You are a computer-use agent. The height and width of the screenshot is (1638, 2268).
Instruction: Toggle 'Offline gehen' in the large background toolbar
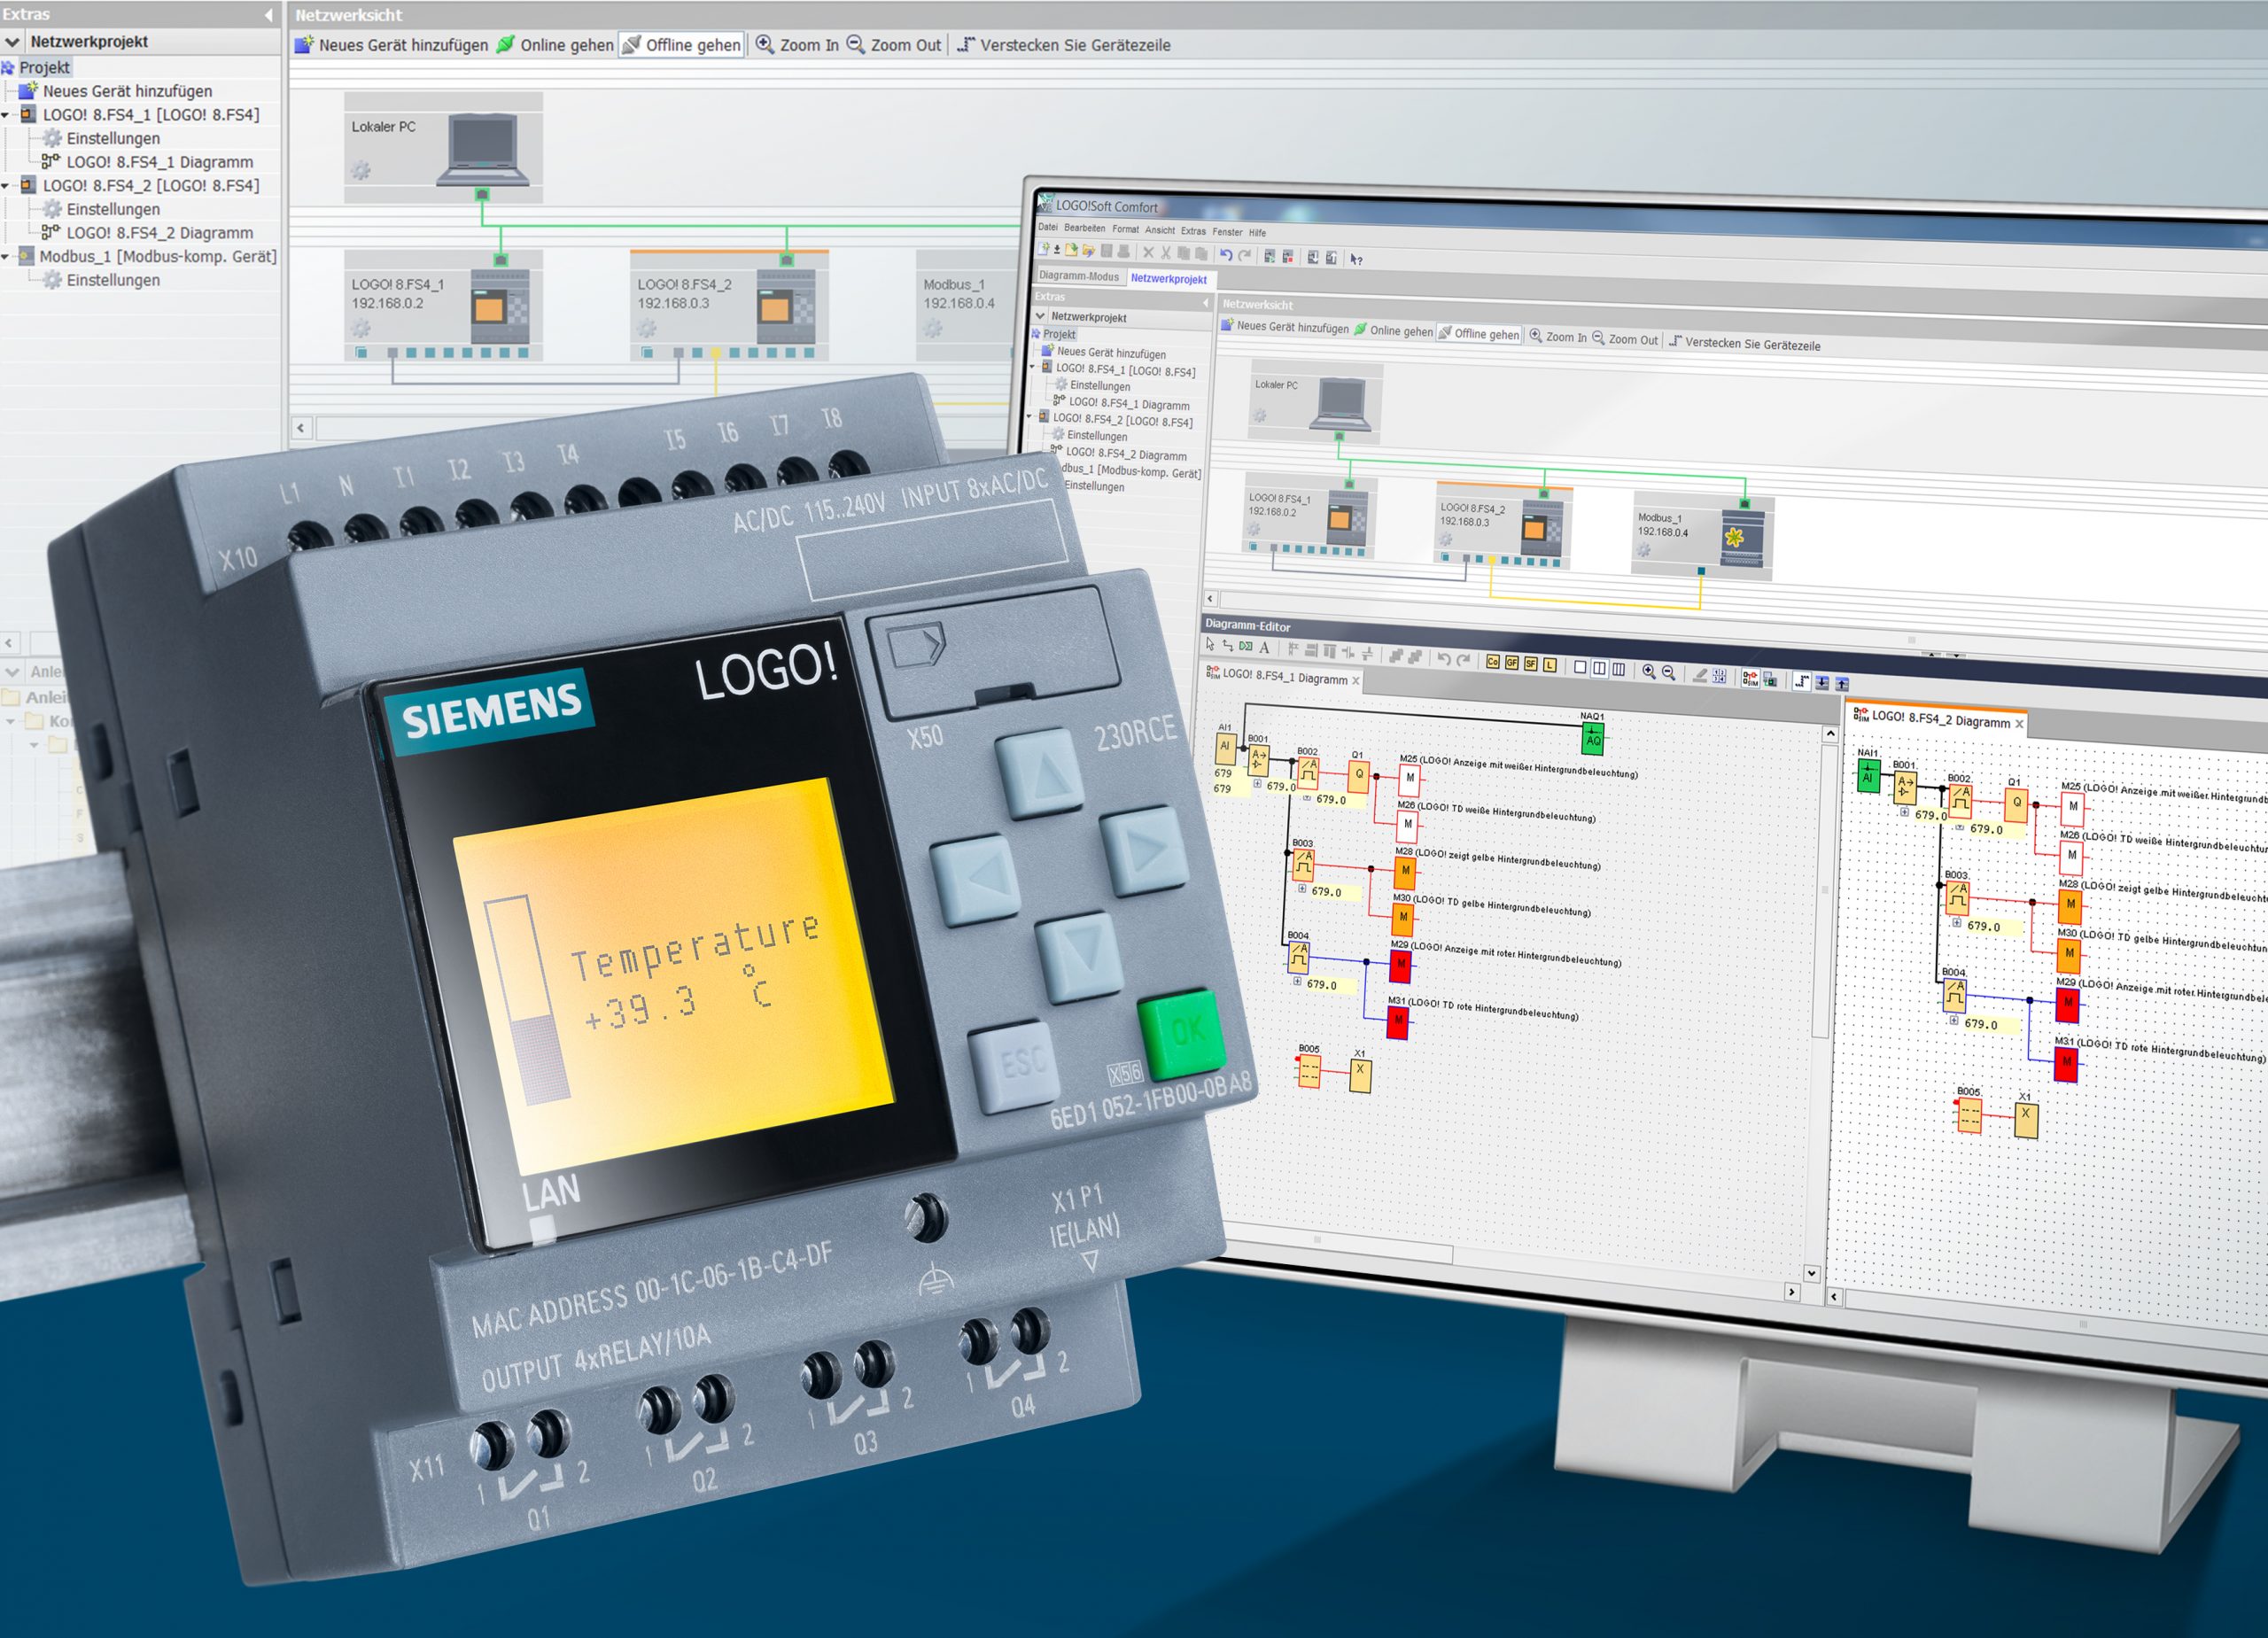pyautogui.click(x=681, y=45)
